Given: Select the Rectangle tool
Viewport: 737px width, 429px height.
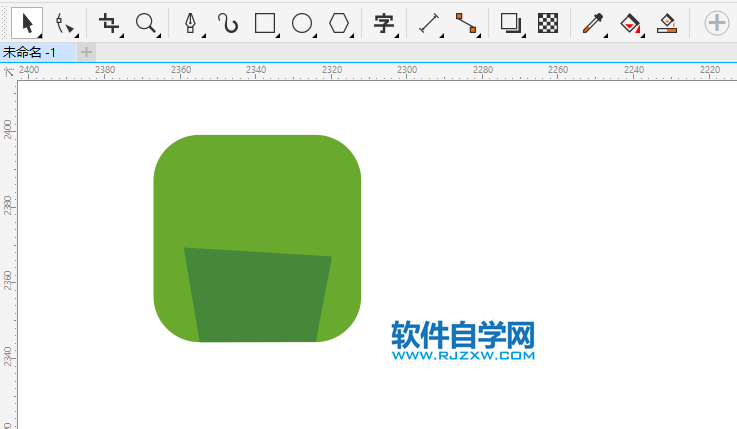Looking at the screenshot, I should coord(265,23).
